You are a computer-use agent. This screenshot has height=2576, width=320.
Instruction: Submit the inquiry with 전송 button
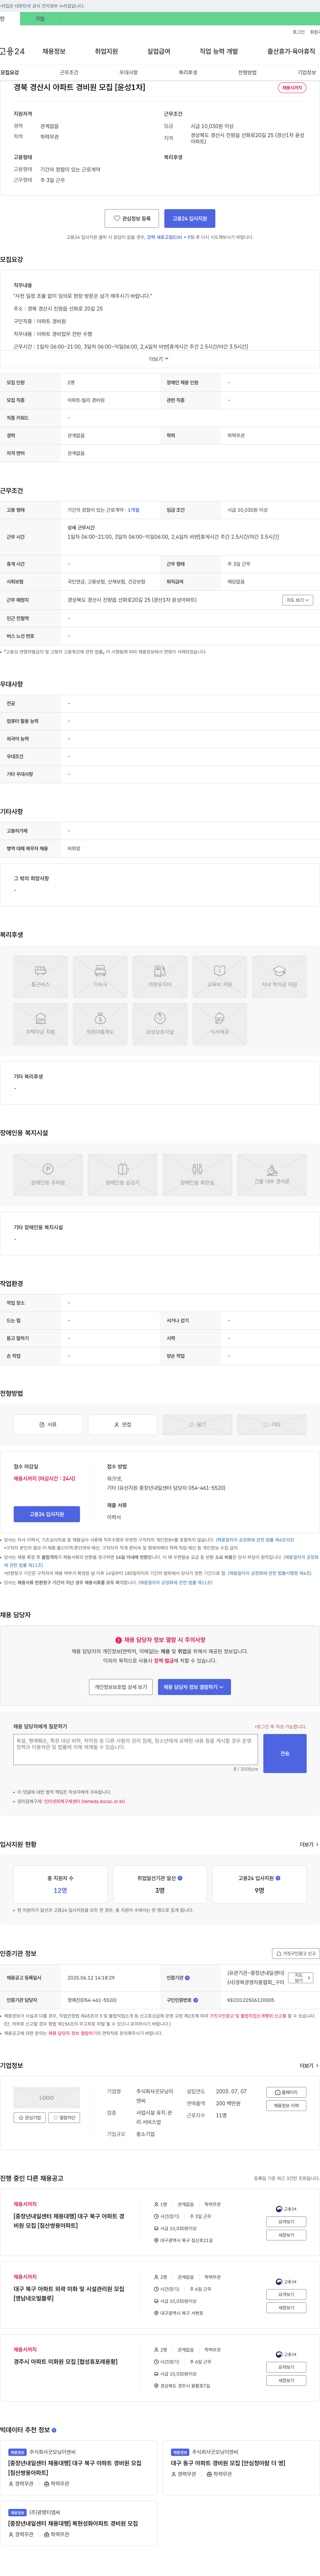[x=285, y=1753]
